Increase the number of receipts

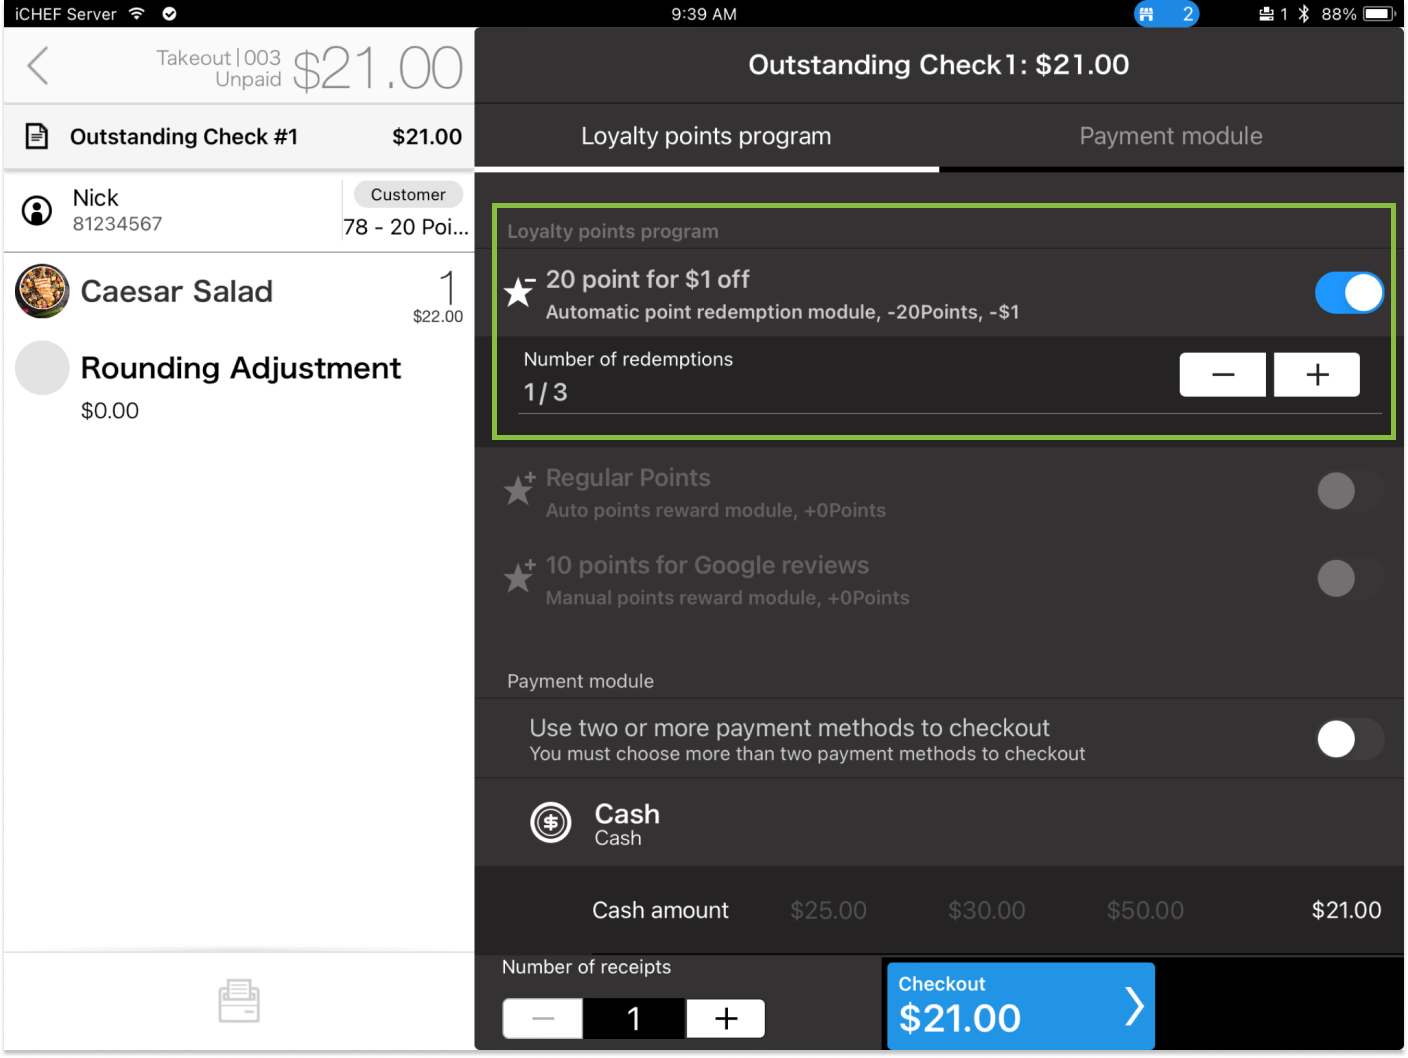[726, 1019]
